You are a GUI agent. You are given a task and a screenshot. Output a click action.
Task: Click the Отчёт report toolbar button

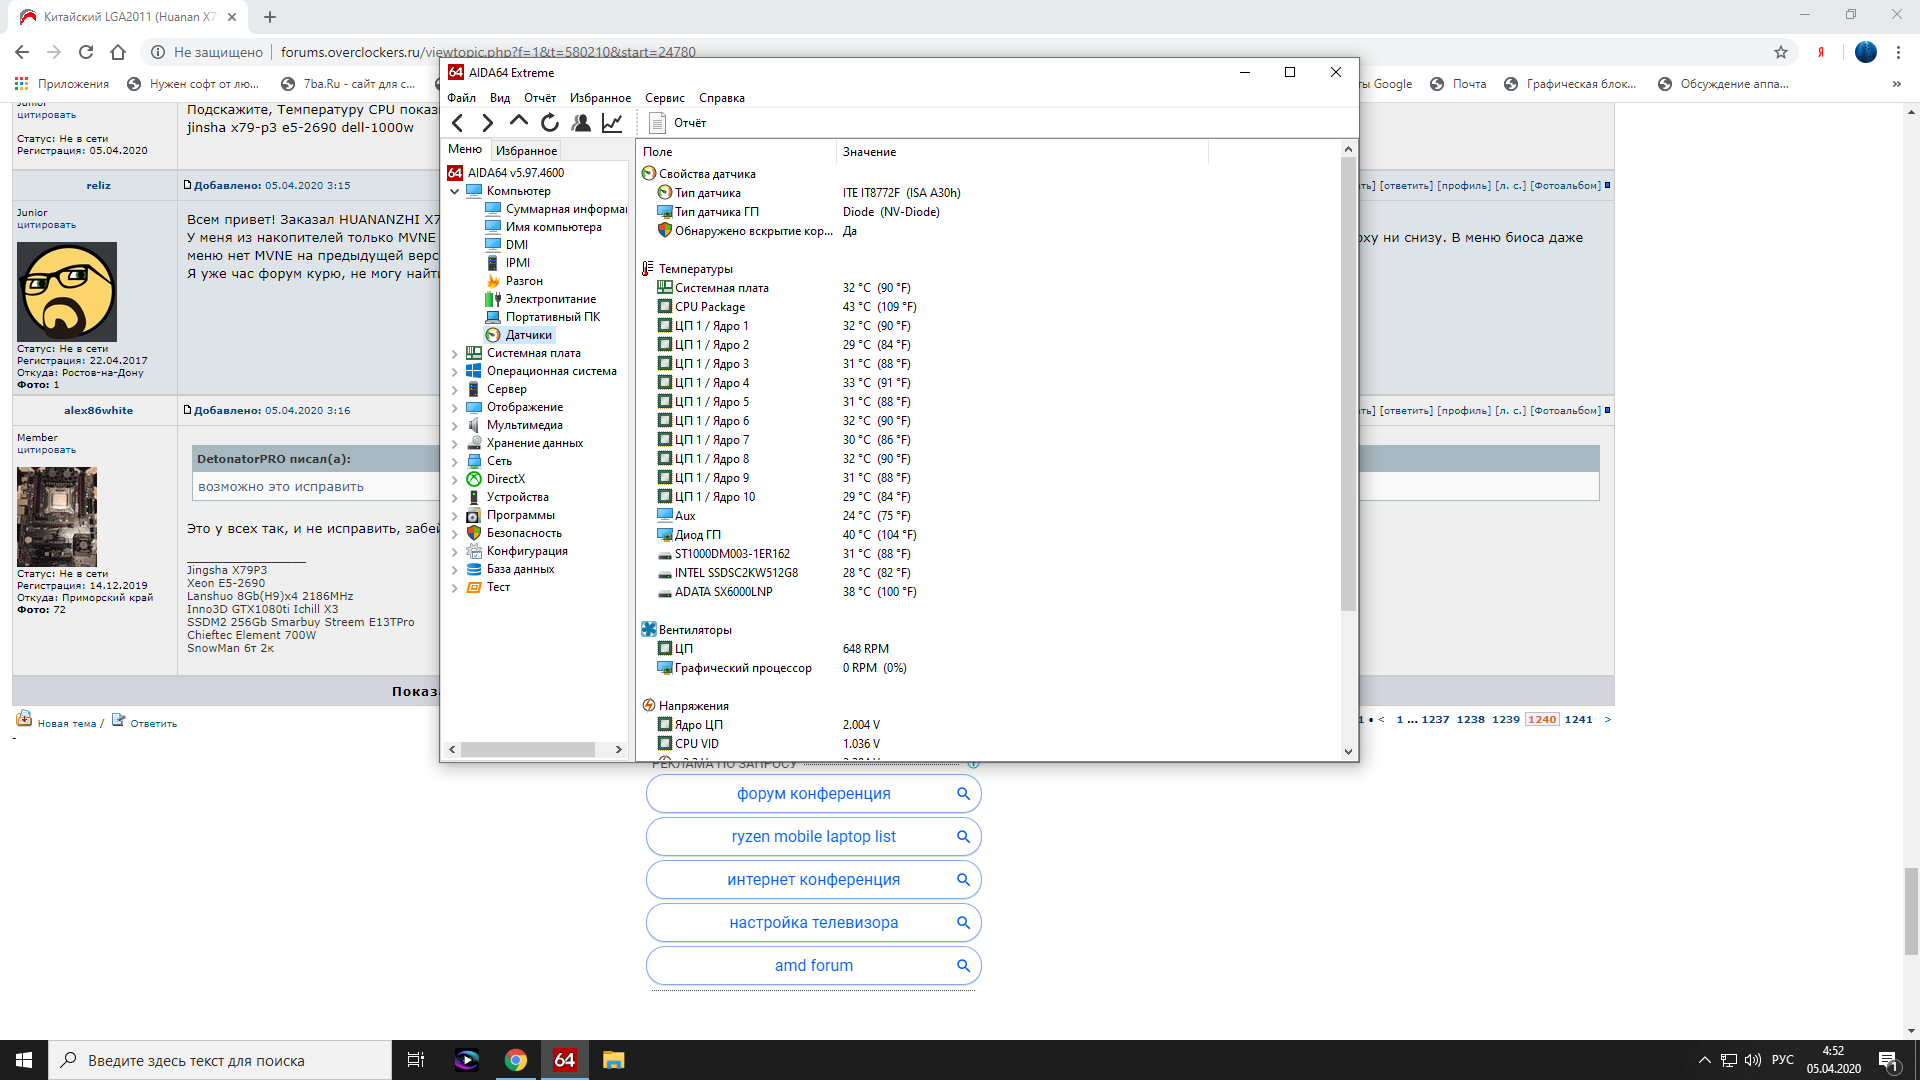click(678, 123)
